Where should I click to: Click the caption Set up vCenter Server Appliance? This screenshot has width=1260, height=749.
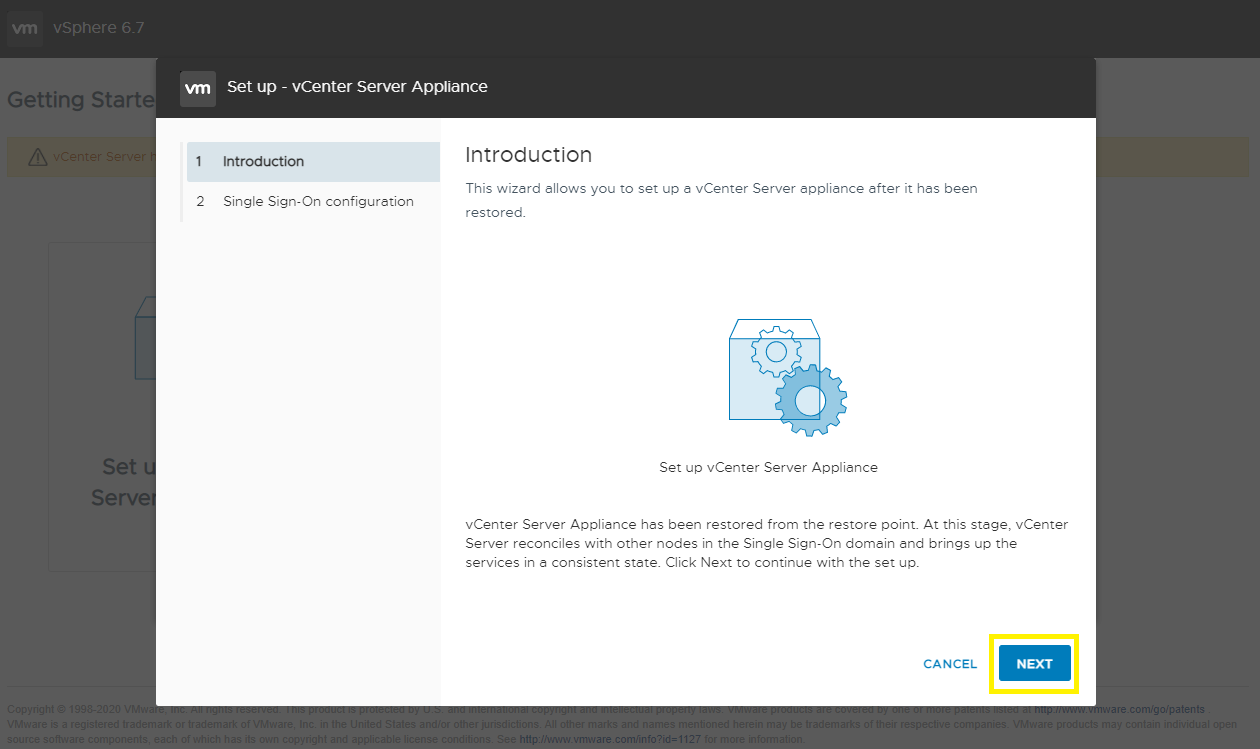pyautogui.click(x=768, y=467)
